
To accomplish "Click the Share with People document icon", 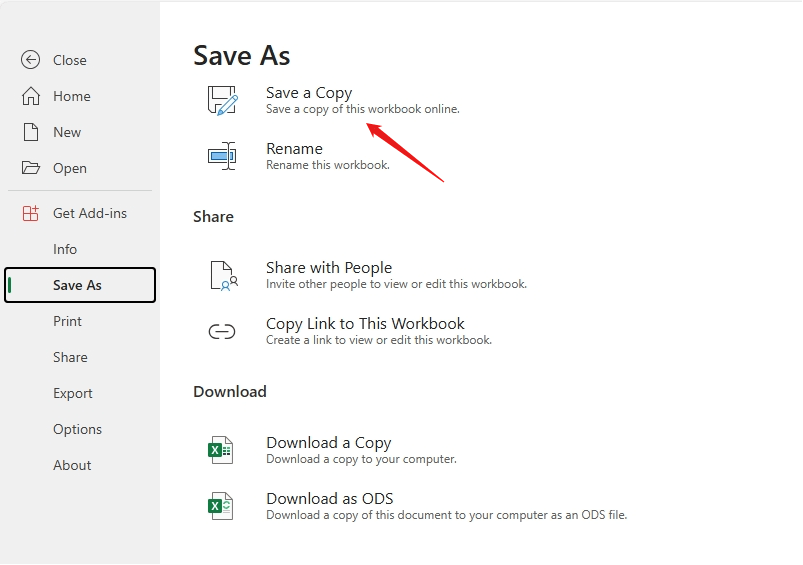I will [x=224, y=276].
